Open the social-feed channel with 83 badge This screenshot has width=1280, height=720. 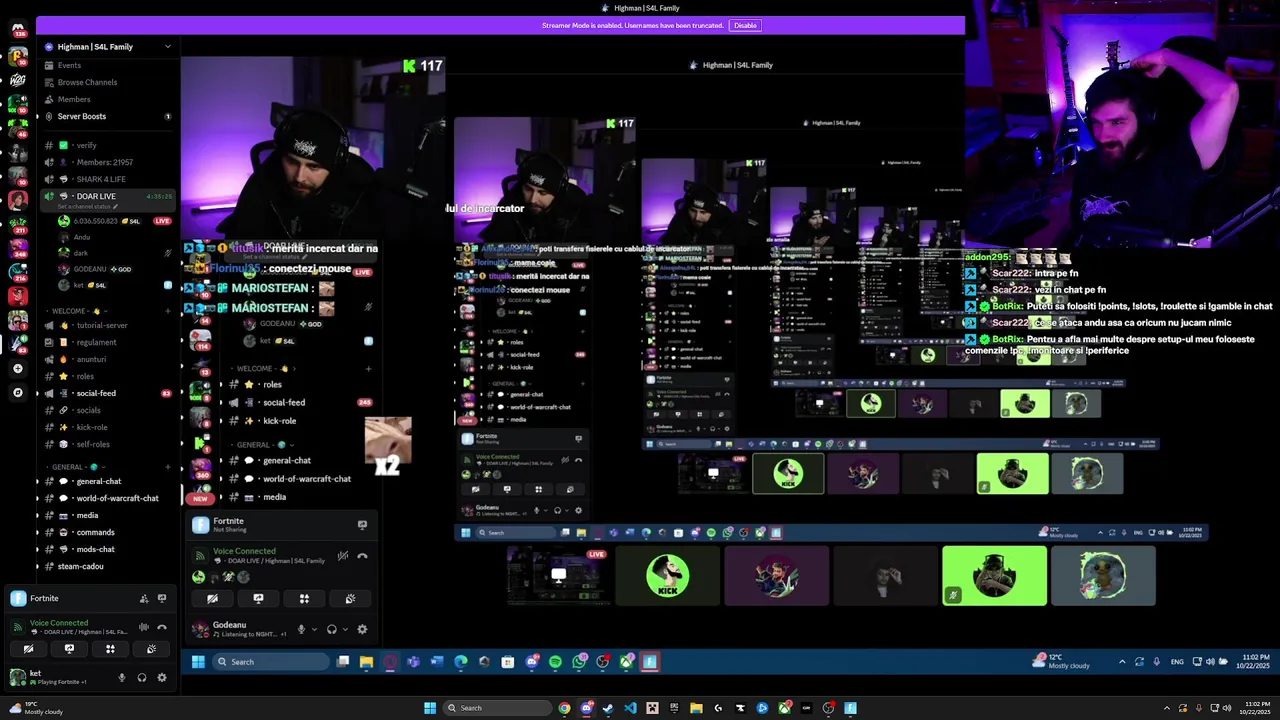pyautogui.click(x=108, y=393)
